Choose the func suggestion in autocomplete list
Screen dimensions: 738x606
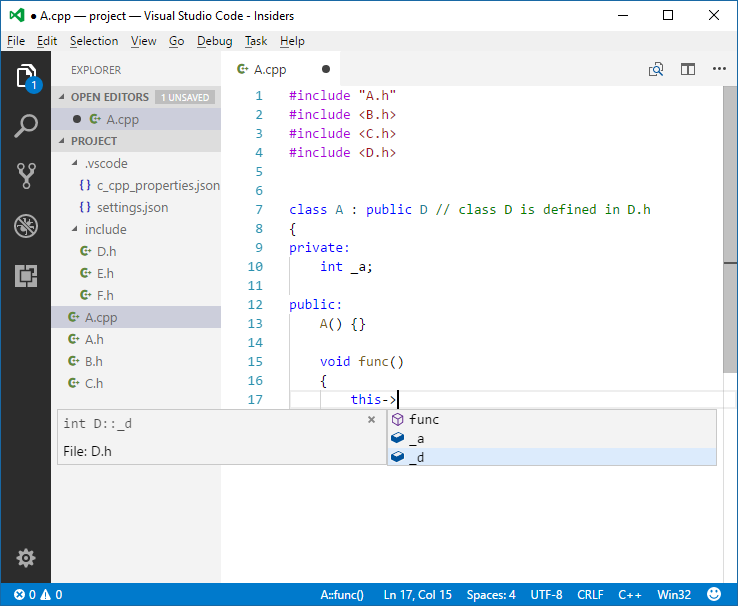pyautogui.click(x=424, y=419)
